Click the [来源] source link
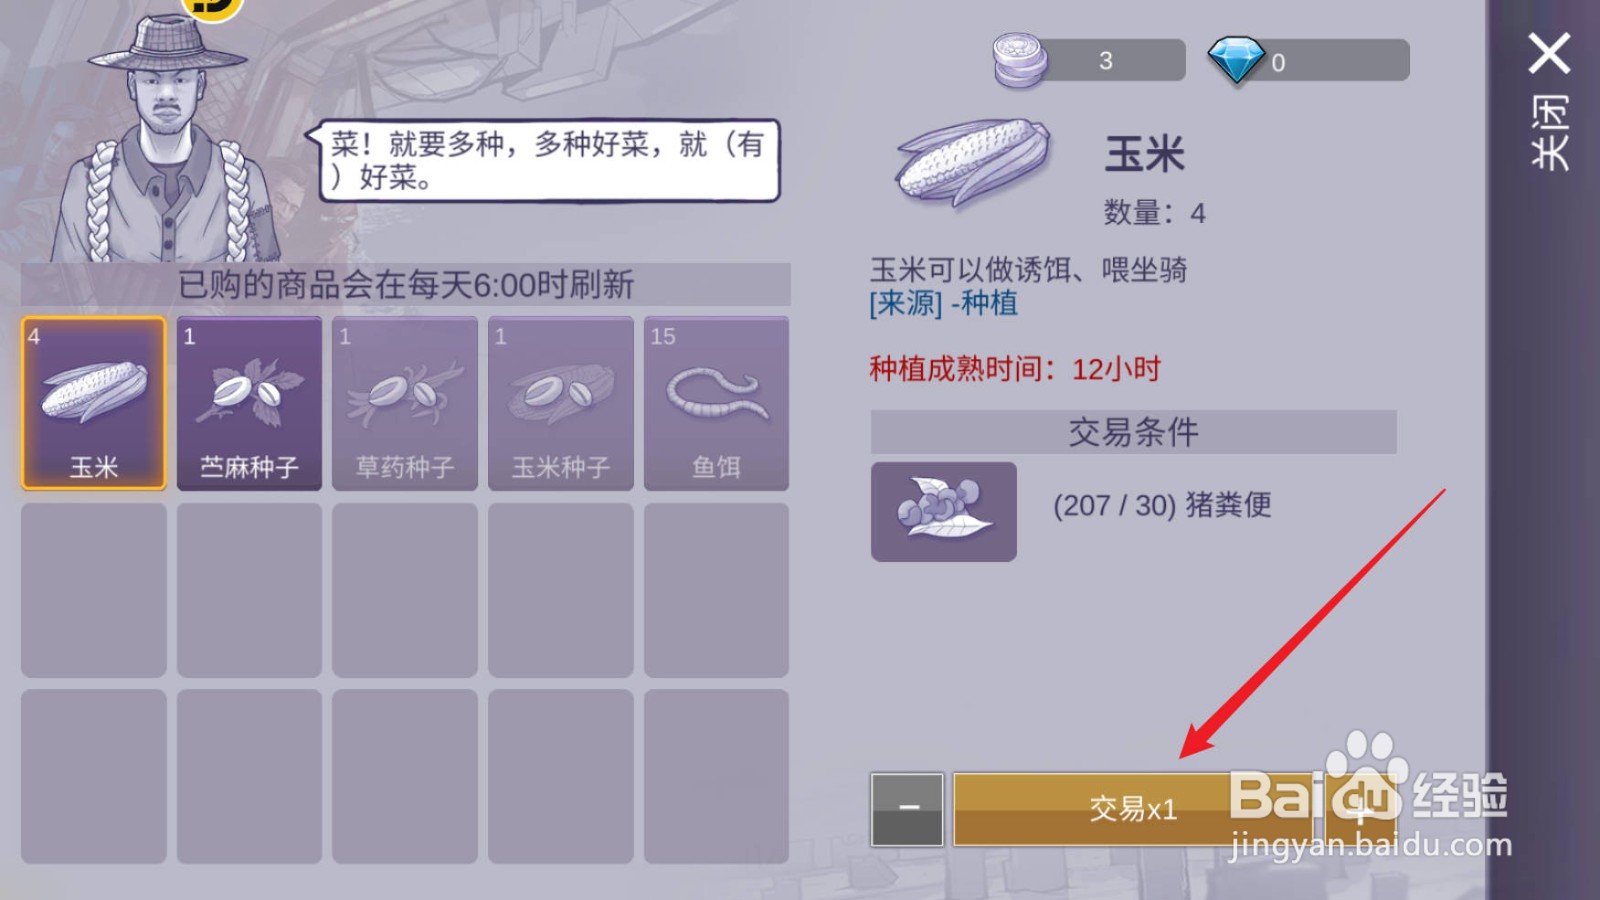 click(906, 303)
